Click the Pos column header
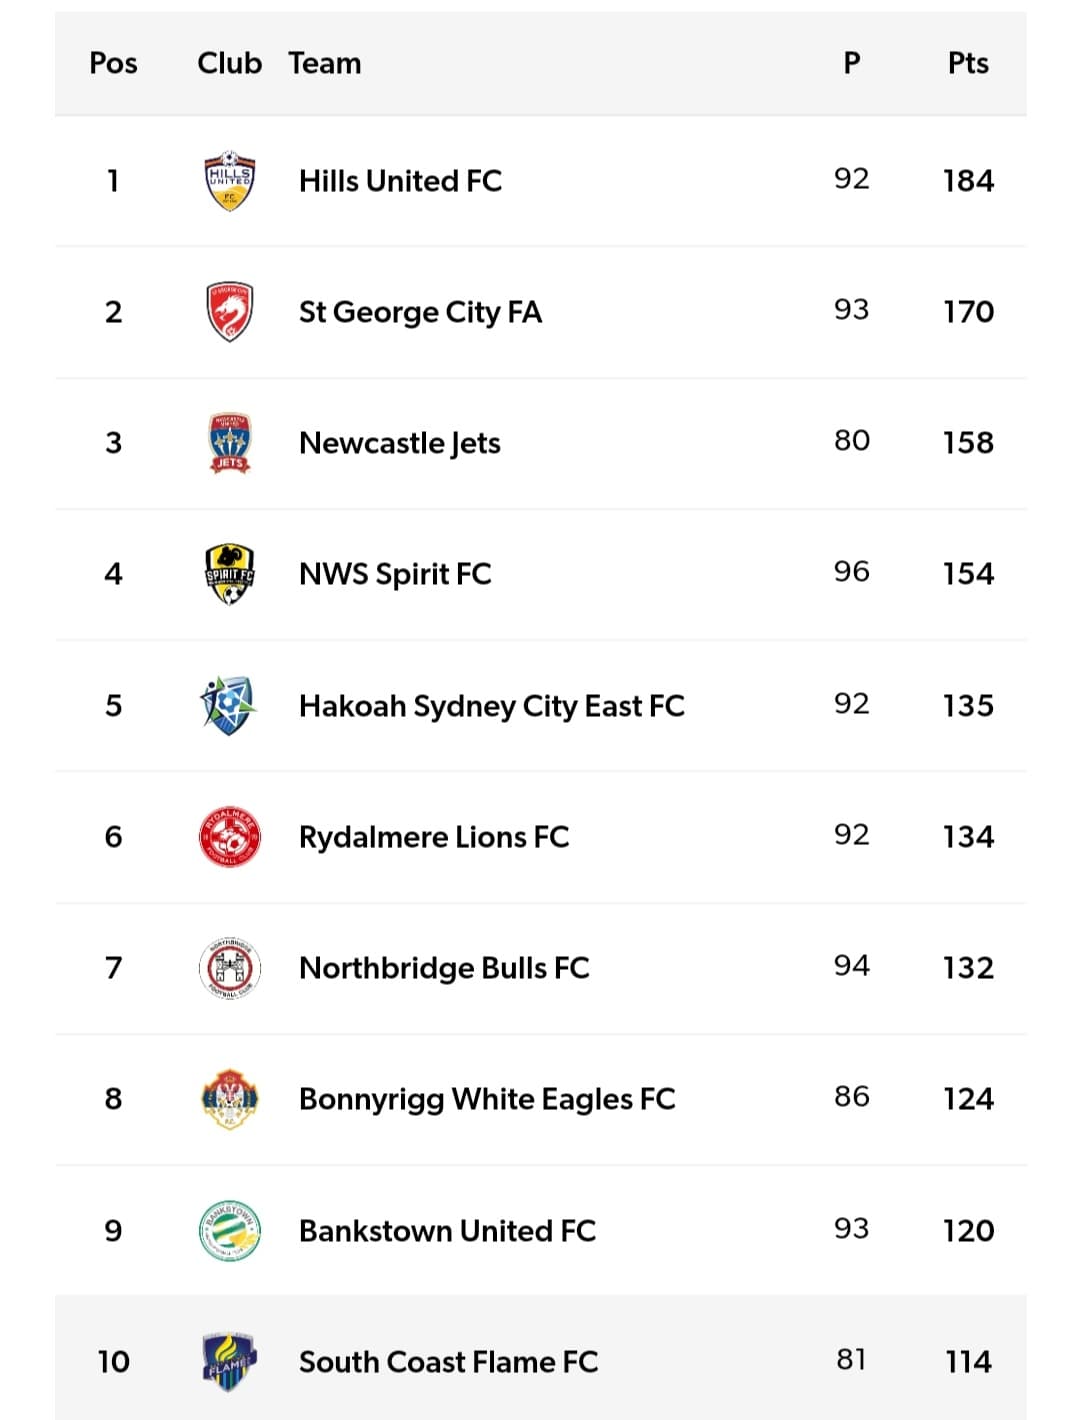 (x=113, y=63)
